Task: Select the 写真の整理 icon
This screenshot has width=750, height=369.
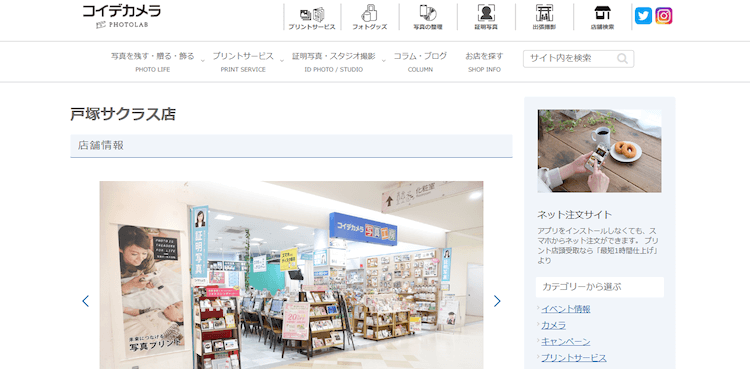Action: click(x=428, y=17)
